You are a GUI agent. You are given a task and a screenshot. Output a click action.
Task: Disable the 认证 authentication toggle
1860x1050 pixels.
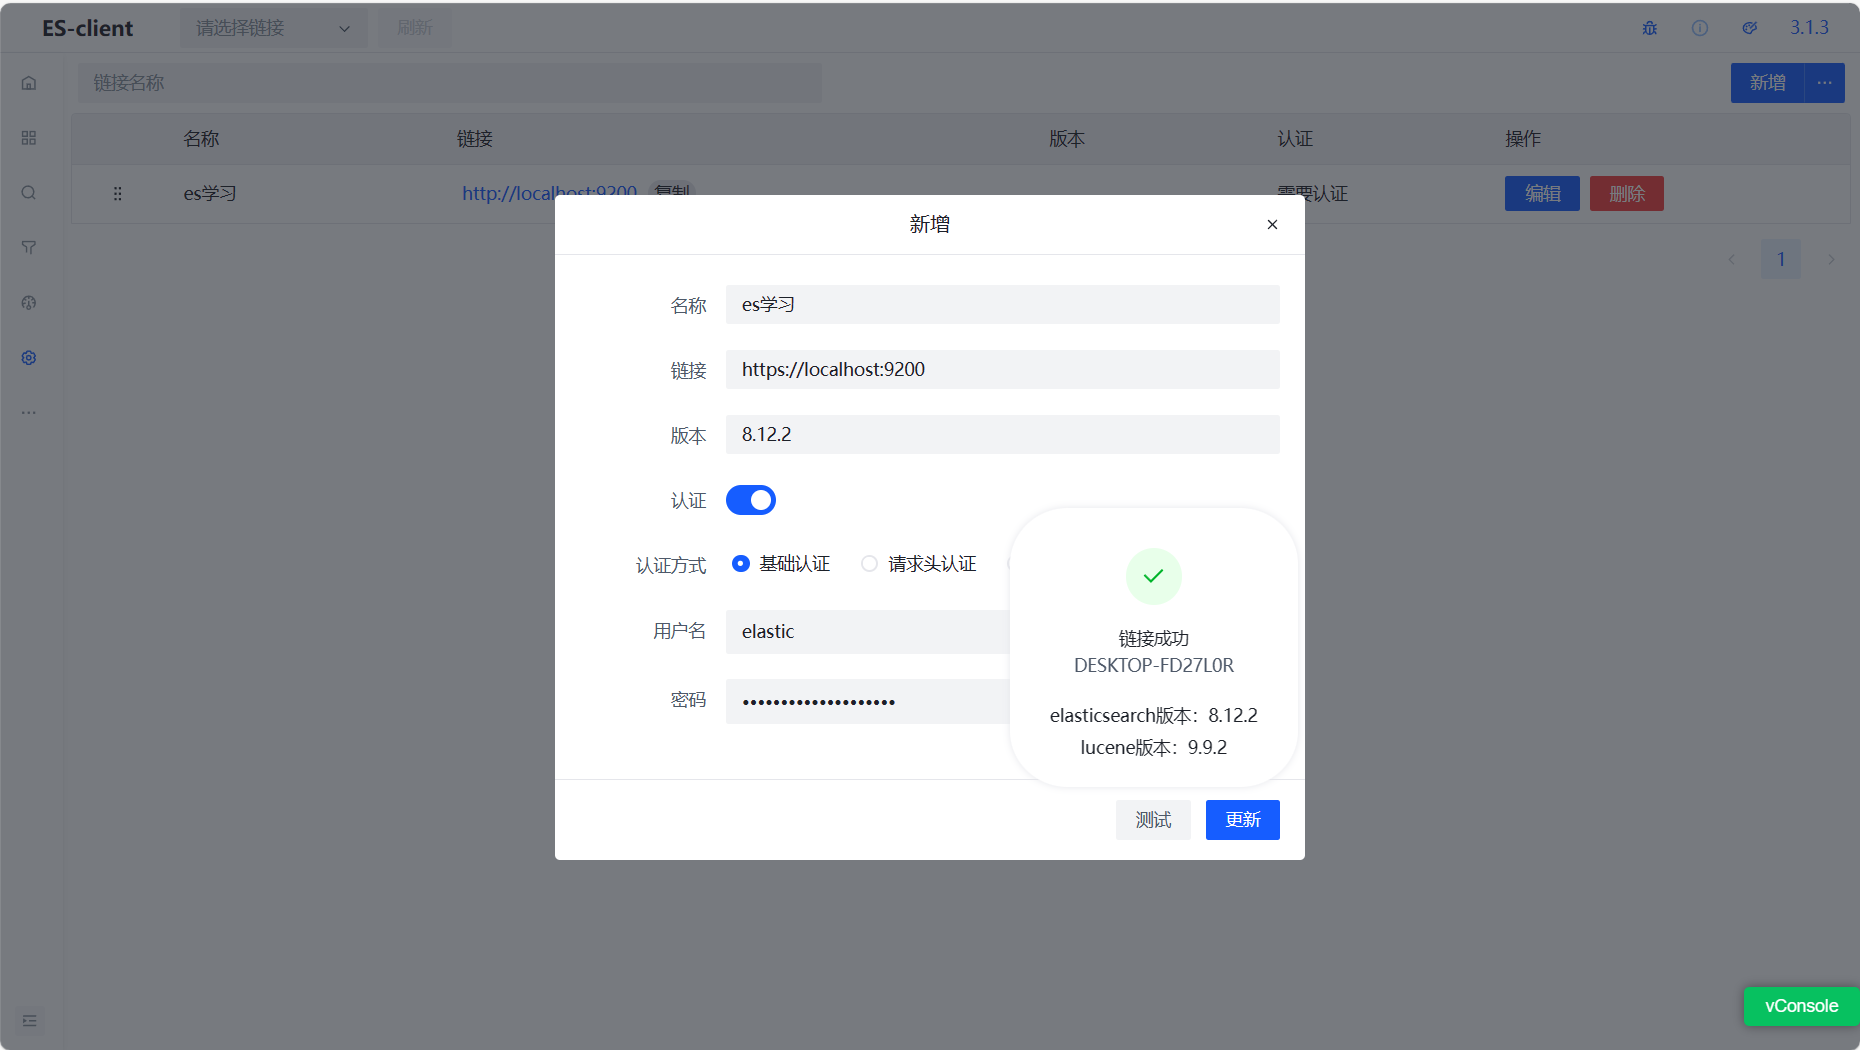point(751,500)
